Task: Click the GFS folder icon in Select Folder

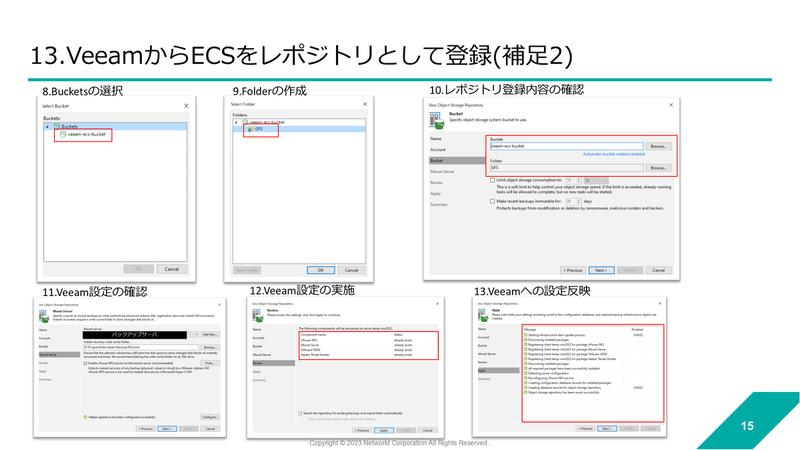Action: click(251, 129)
